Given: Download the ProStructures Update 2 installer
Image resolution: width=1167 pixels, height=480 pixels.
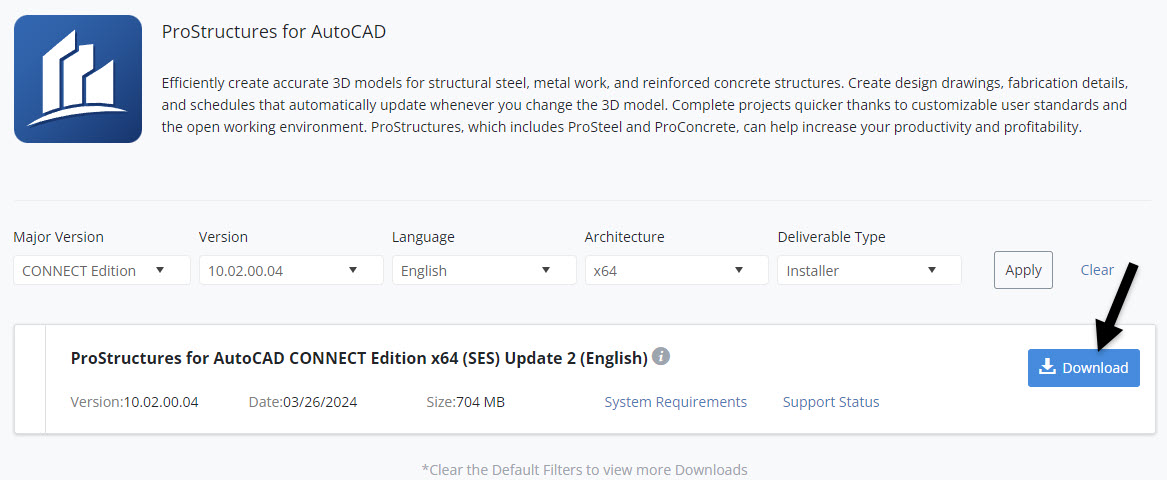Looking at the screenshot, I should (x=1083, y=368).
